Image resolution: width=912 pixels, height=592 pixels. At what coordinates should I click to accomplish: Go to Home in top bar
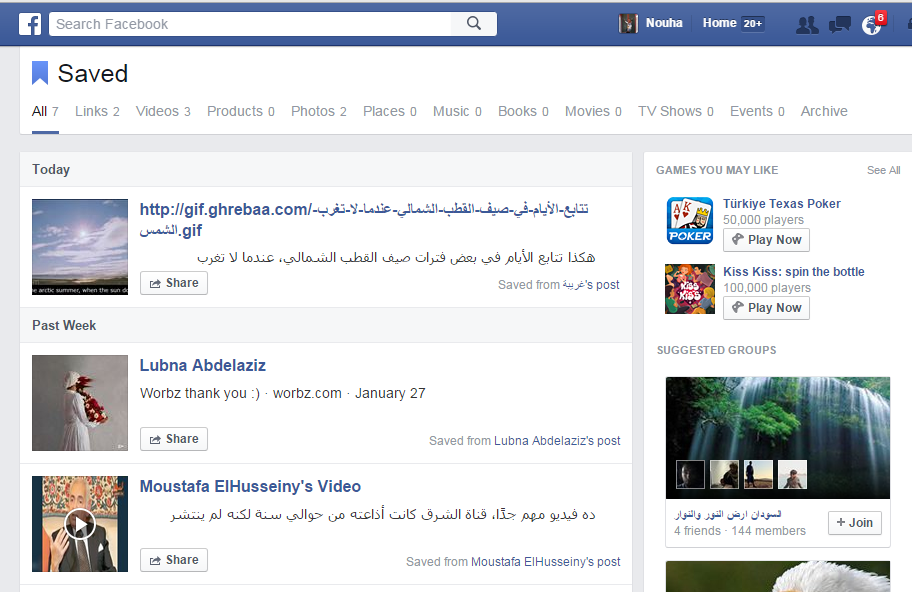(x=719, y=23)
